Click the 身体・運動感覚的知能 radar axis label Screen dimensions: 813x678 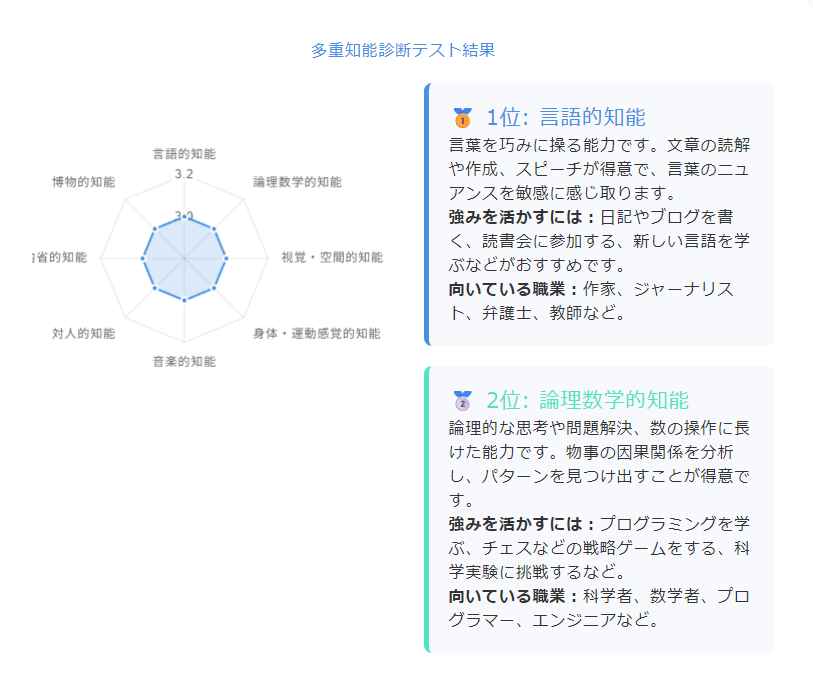(316, 333)
